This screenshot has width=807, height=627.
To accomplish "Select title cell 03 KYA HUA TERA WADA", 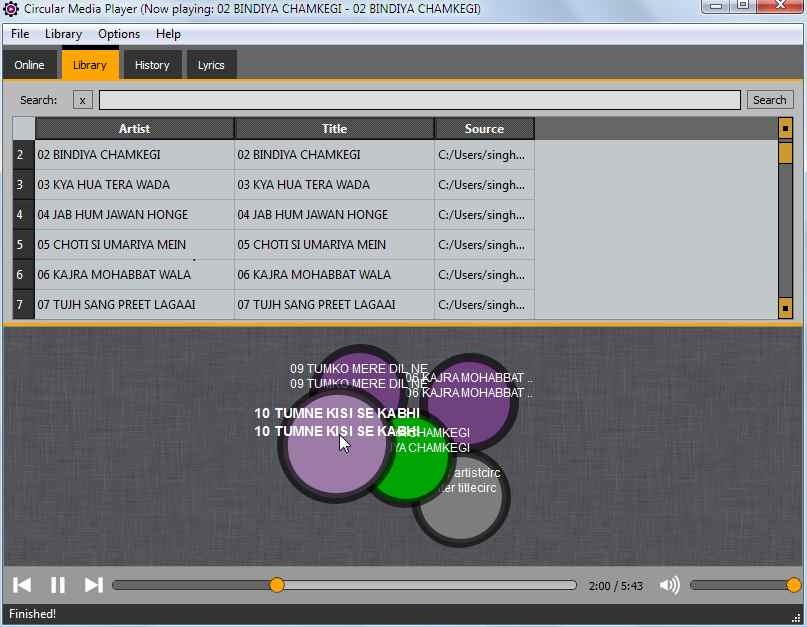I will pyautogui.click(x=334, y=185).
